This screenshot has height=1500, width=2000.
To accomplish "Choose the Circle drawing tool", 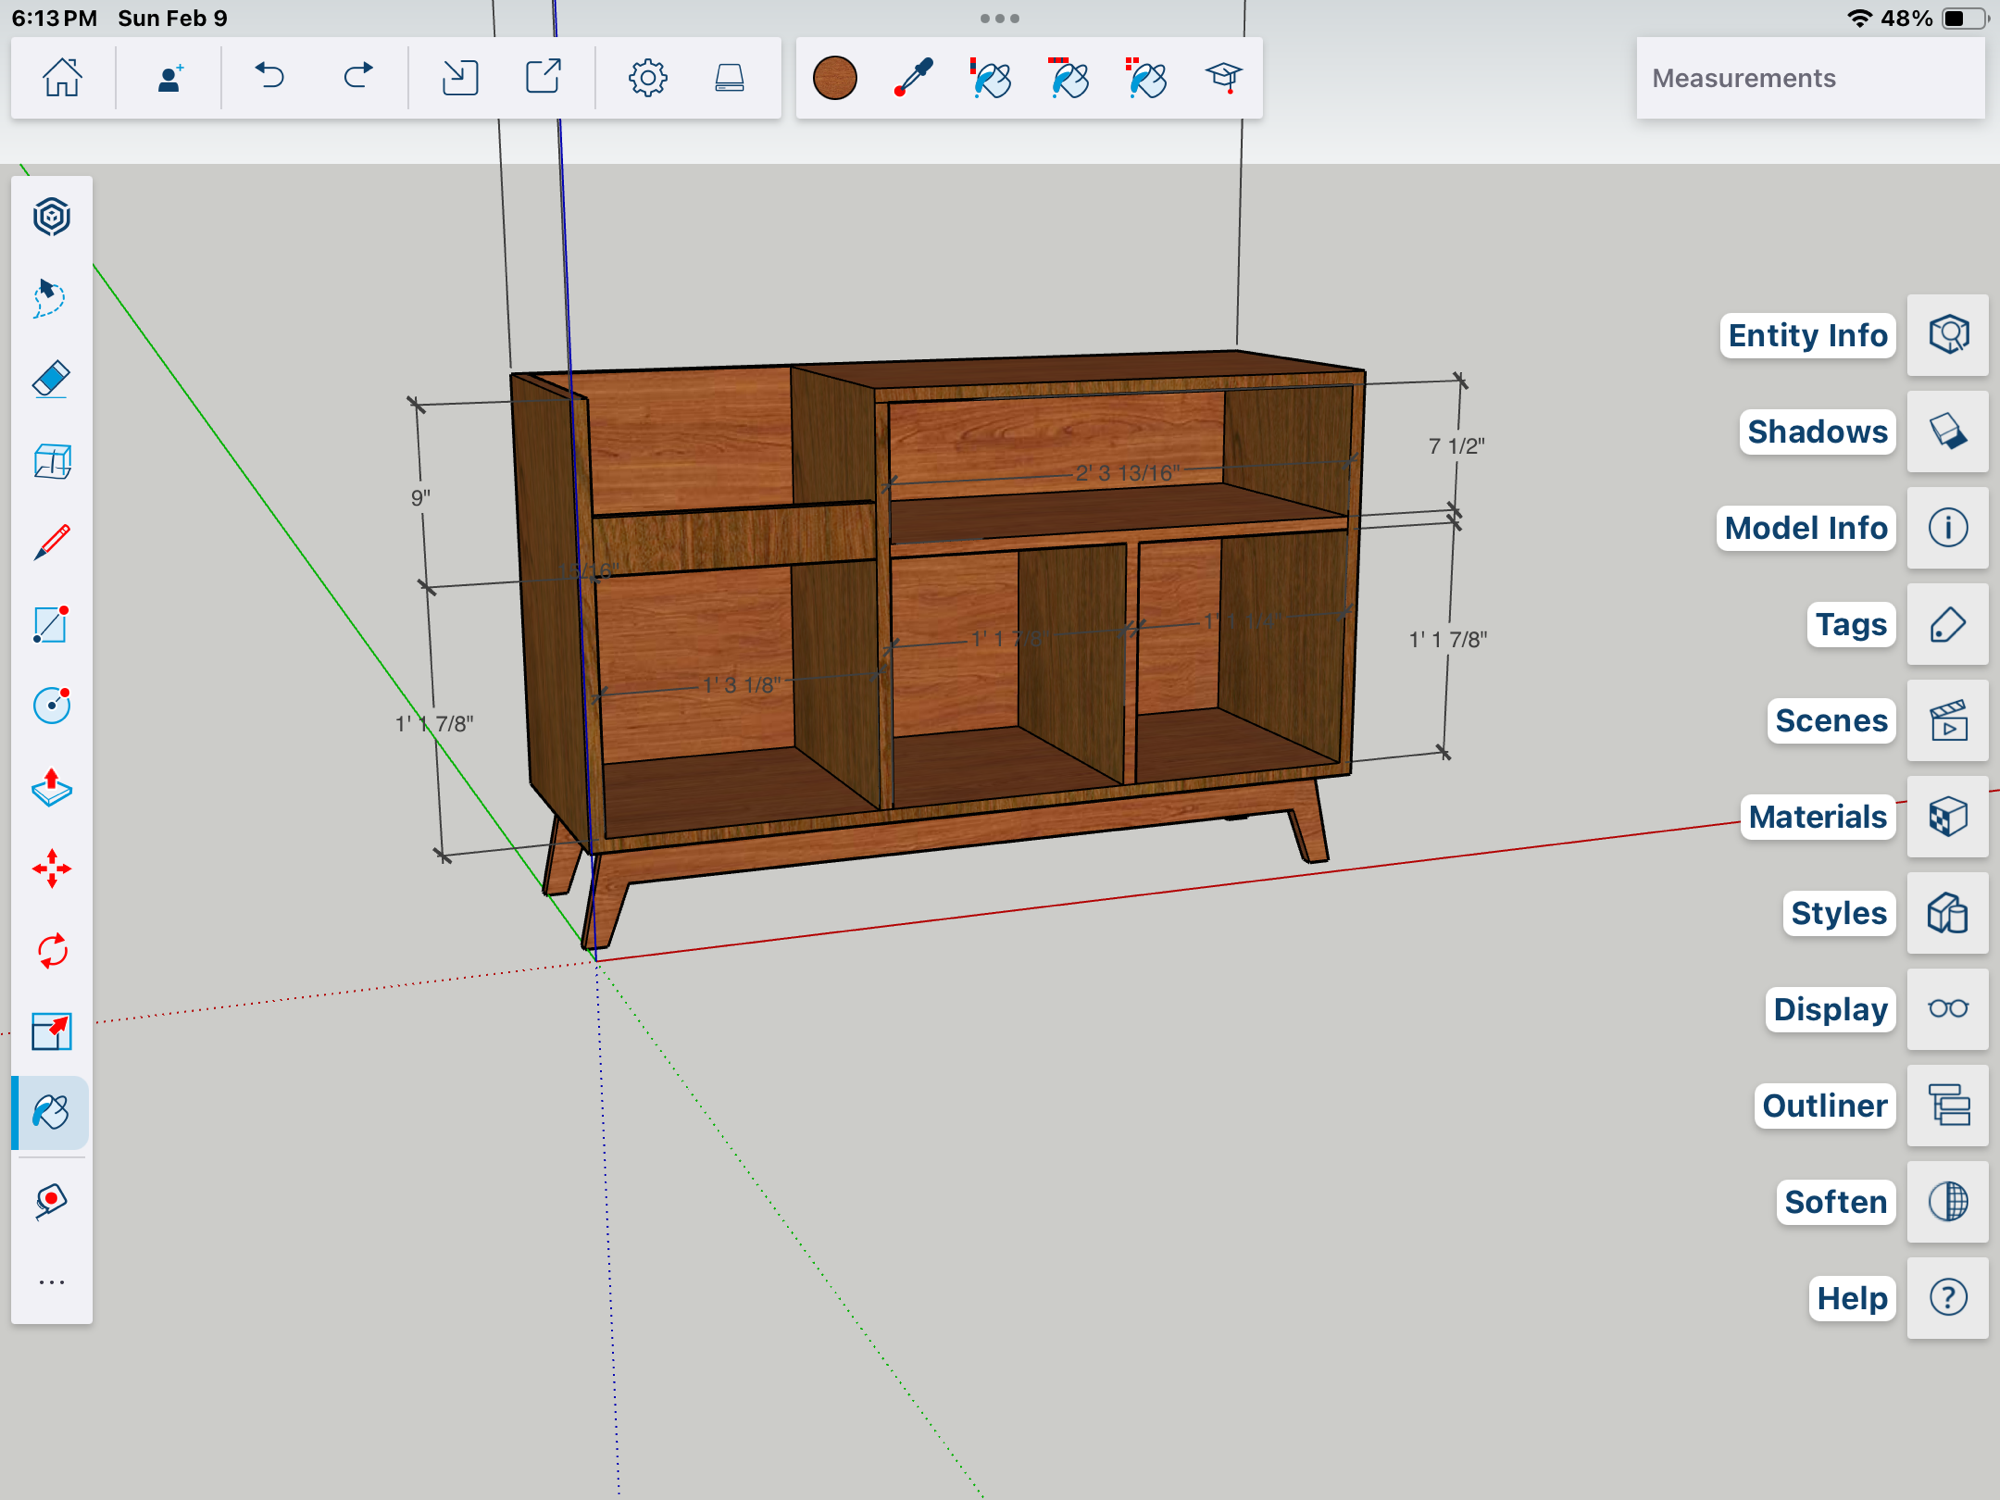I will (x=51, y=706).
